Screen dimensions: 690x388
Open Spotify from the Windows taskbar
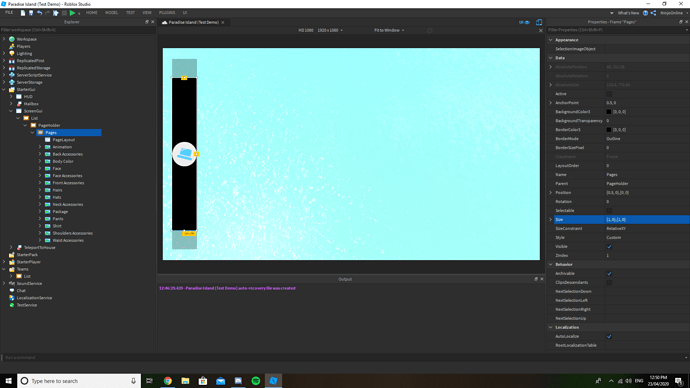[x=256, y=381]
